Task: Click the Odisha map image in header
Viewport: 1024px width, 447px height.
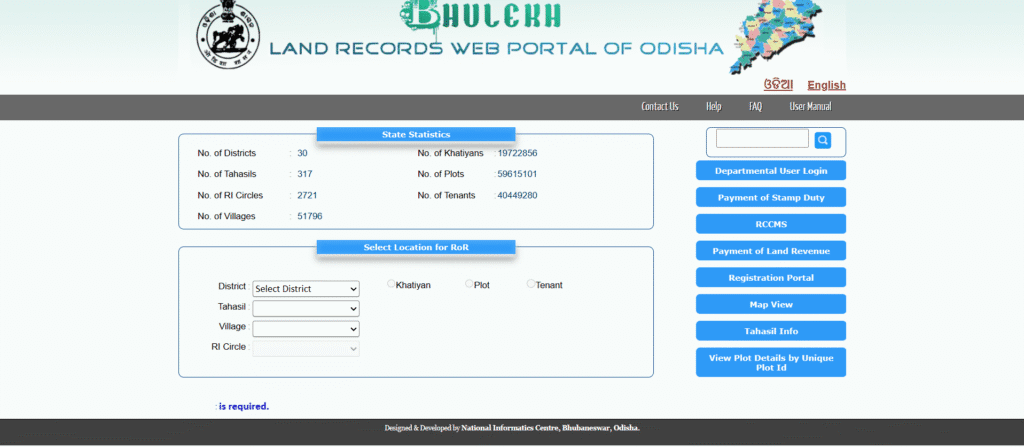Action: pos(775,36)
